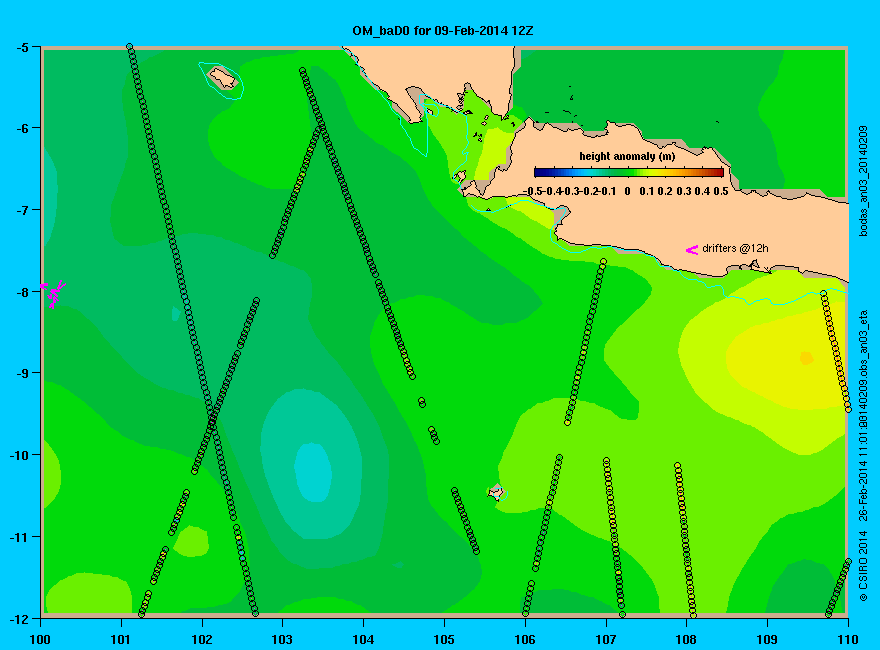Viewport: 880px width, 650px height.
Task: Click the y-axis label -11
Action: coord(19,537)
